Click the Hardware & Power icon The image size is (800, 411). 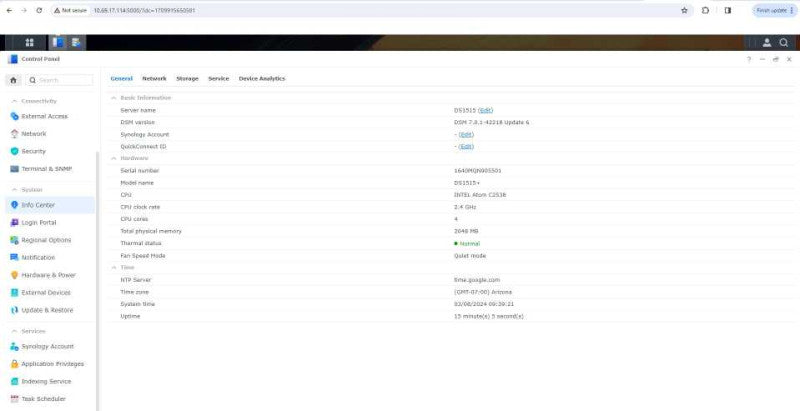14,275
